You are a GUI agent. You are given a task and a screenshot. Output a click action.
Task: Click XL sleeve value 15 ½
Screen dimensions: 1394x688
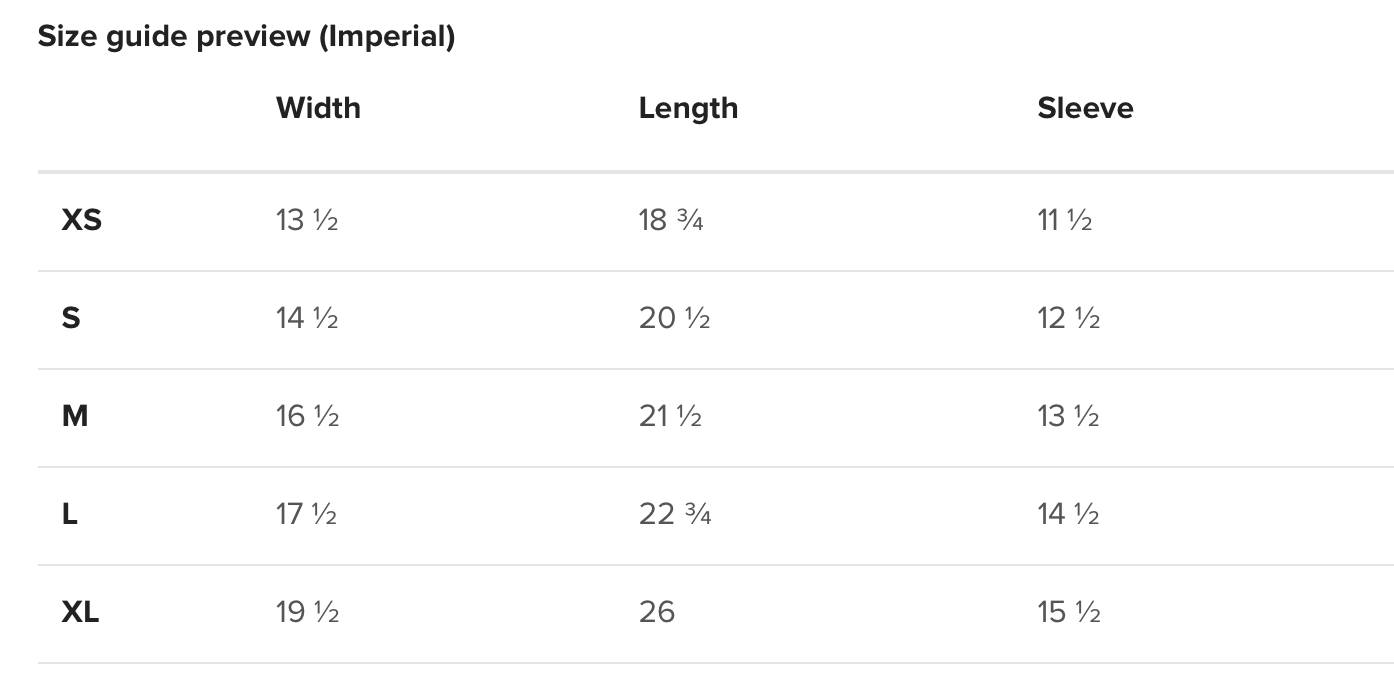(x=1069, y=612)
